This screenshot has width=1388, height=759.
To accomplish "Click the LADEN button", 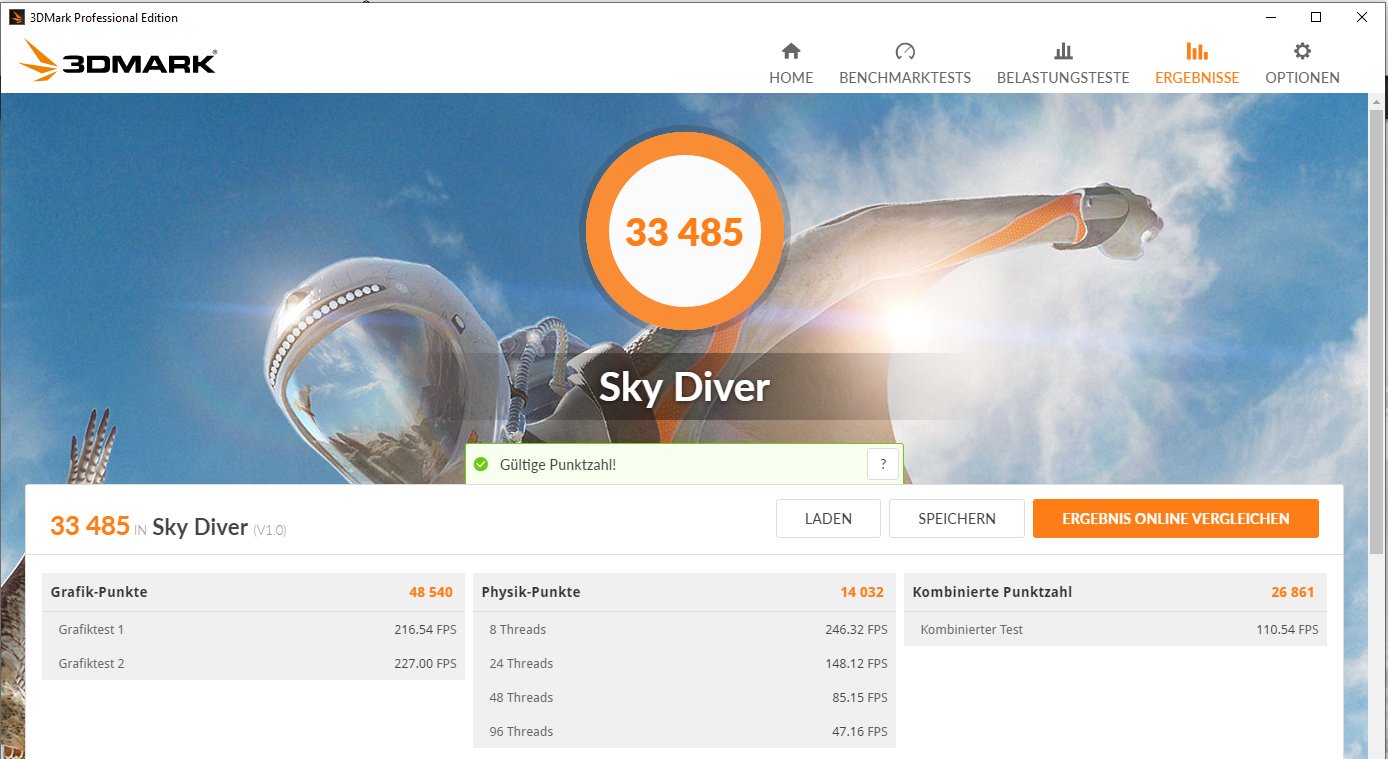I will coord(828,519).
